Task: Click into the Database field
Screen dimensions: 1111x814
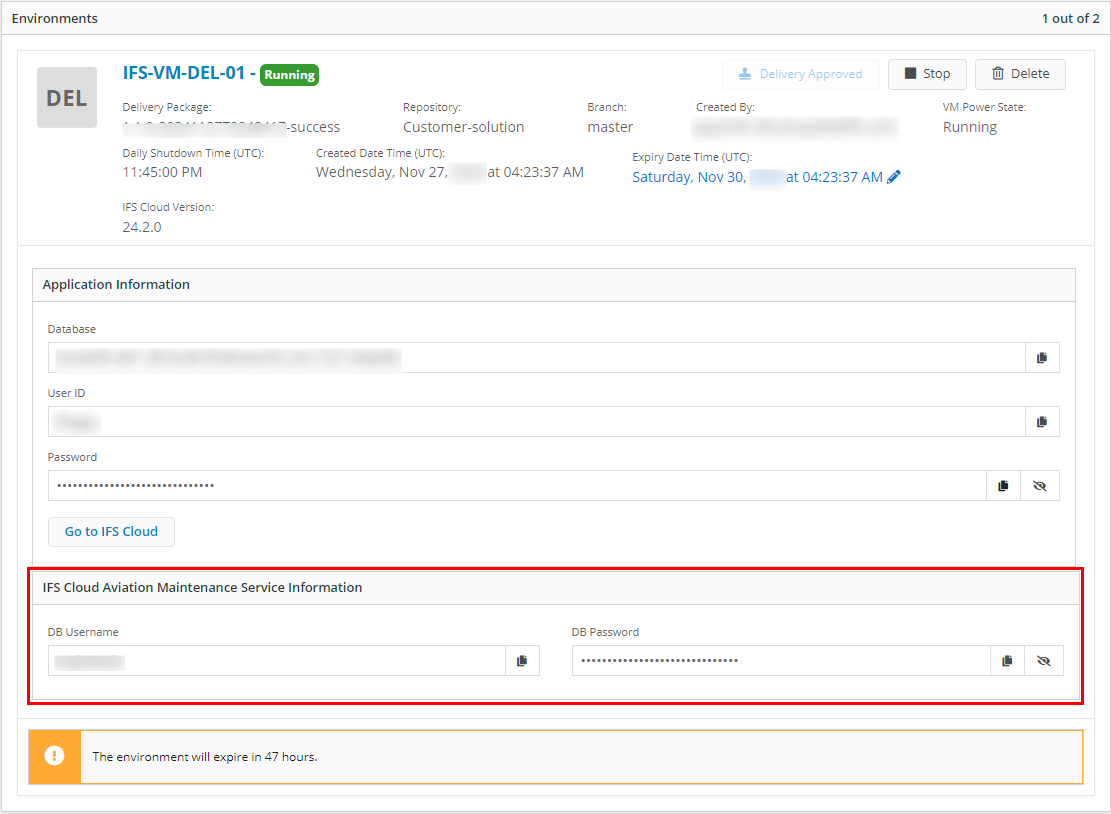Action: tap(536, 358)
